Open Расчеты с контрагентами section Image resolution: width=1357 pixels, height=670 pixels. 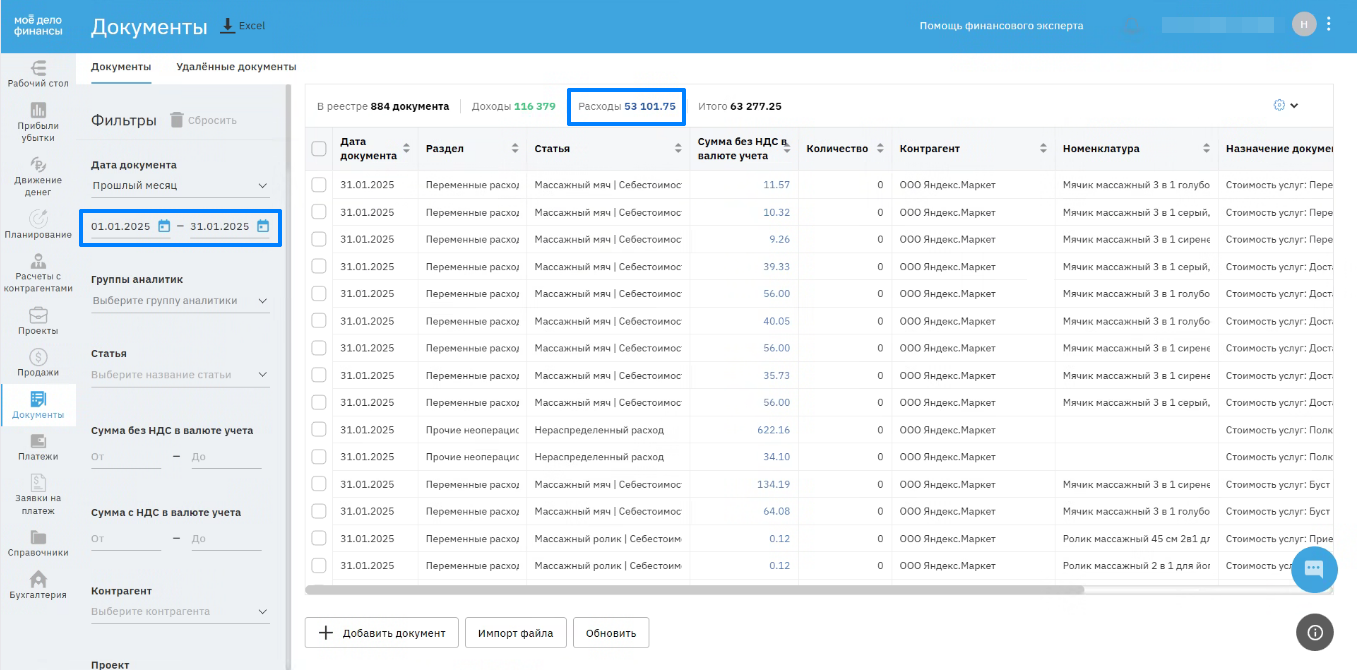click(38, 271)
